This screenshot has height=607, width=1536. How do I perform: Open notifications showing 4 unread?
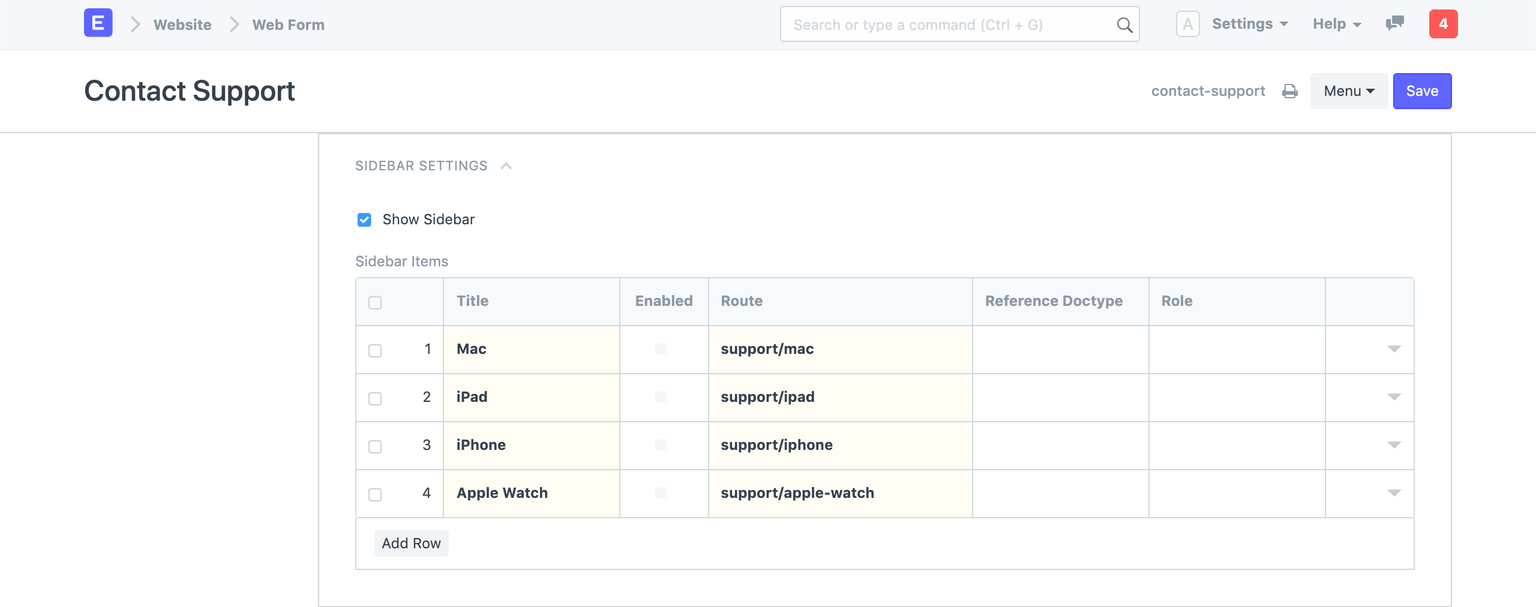tap(1443, 23)
